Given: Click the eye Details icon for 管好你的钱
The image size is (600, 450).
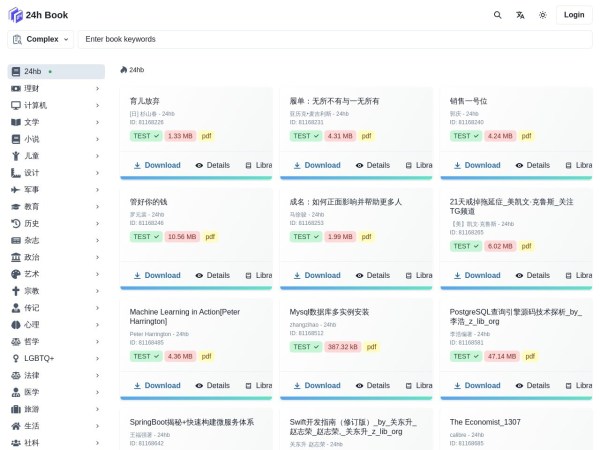Looking at the screenshot, I should 200,275.
